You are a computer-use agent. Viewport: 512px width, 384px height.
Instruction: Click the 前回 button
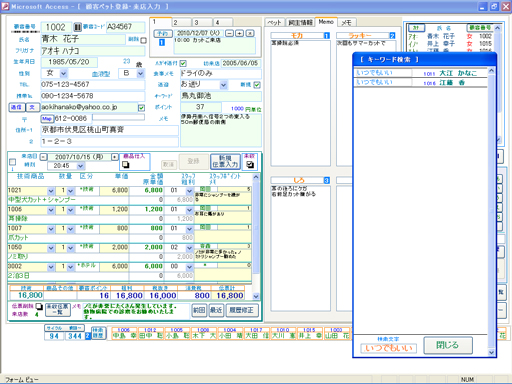pos(199,310)
